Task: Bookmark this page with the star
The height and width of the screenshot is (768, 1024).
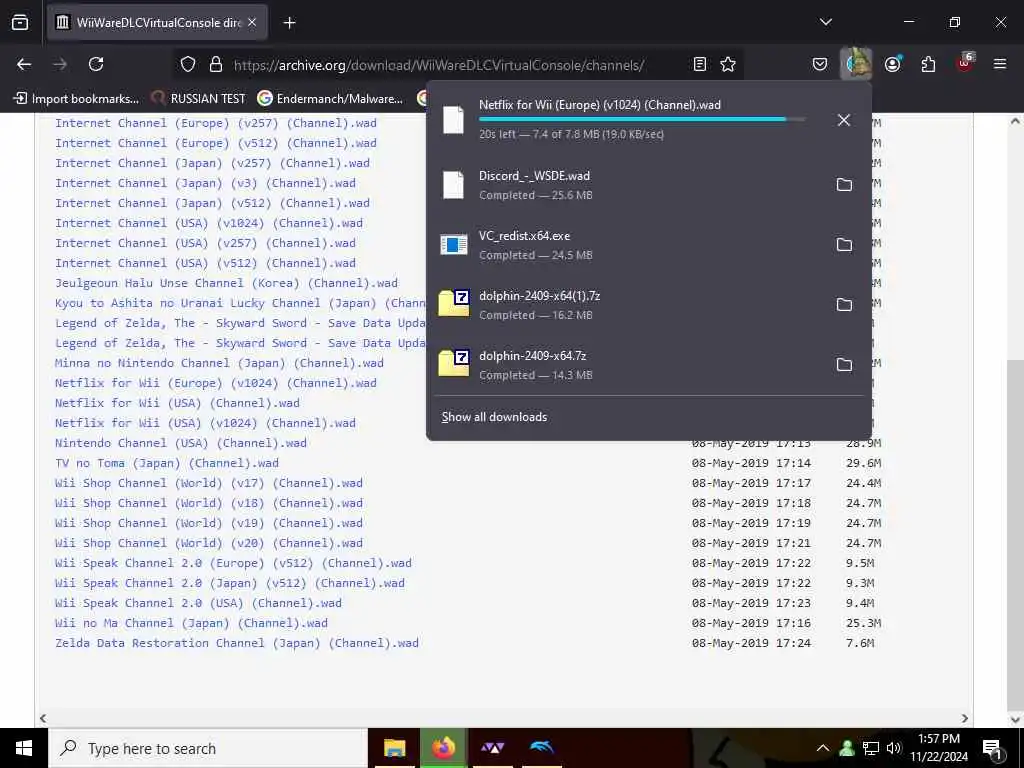Action: click(x=728, y=64)
